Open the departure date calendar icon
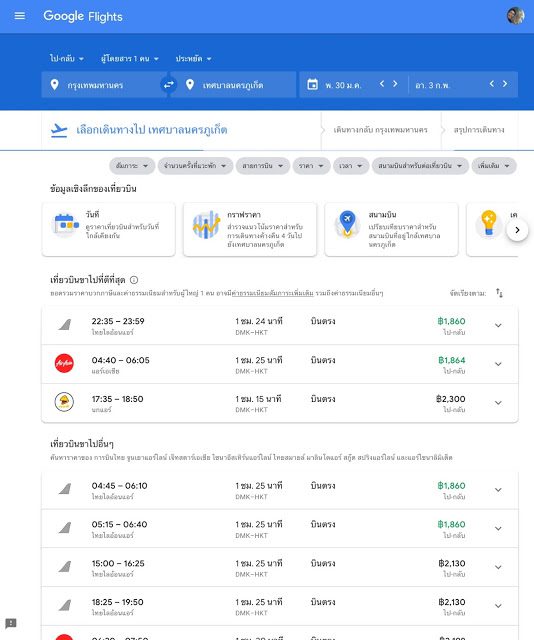 click(x=312, y=85)
